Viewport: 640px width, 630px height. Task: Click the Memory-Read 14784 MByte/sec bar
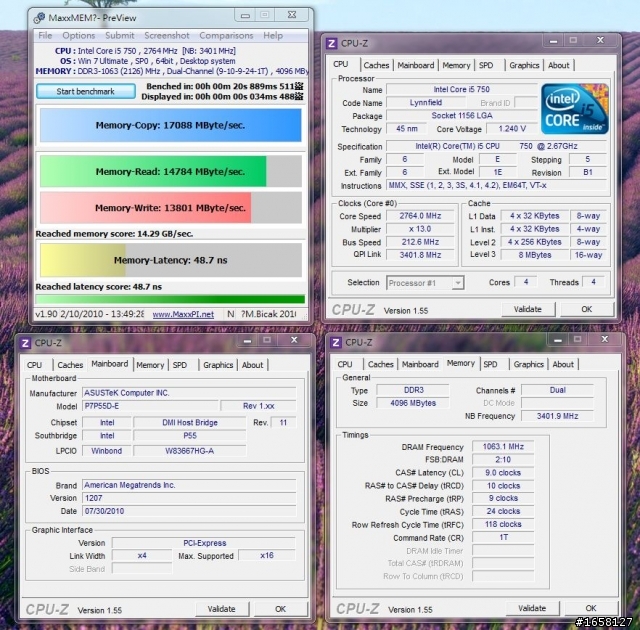pos(171,171)
